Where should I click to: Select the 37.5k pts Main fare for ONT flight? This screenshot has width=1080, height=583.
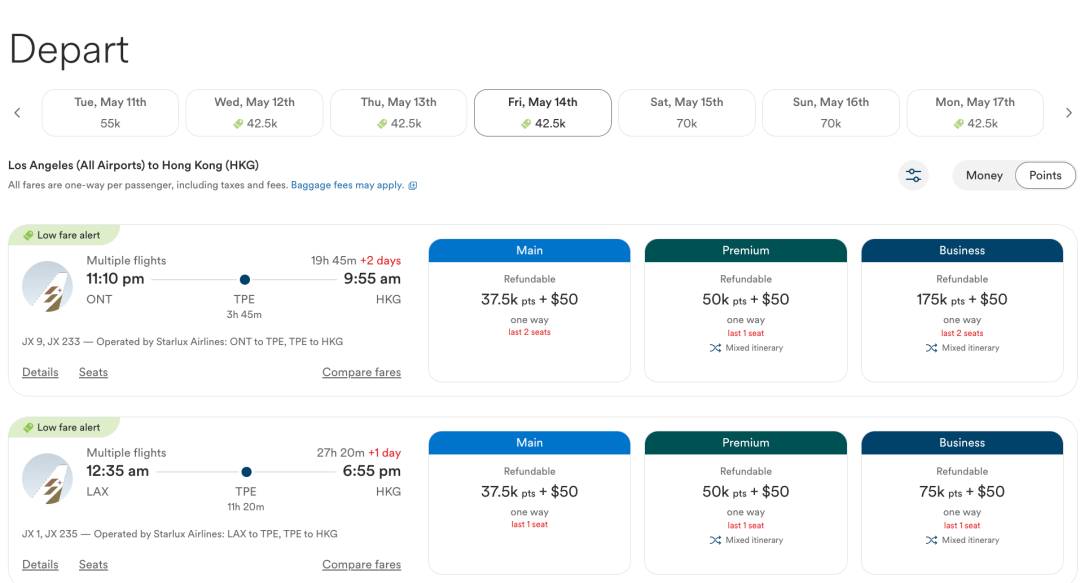click(529, 310)
